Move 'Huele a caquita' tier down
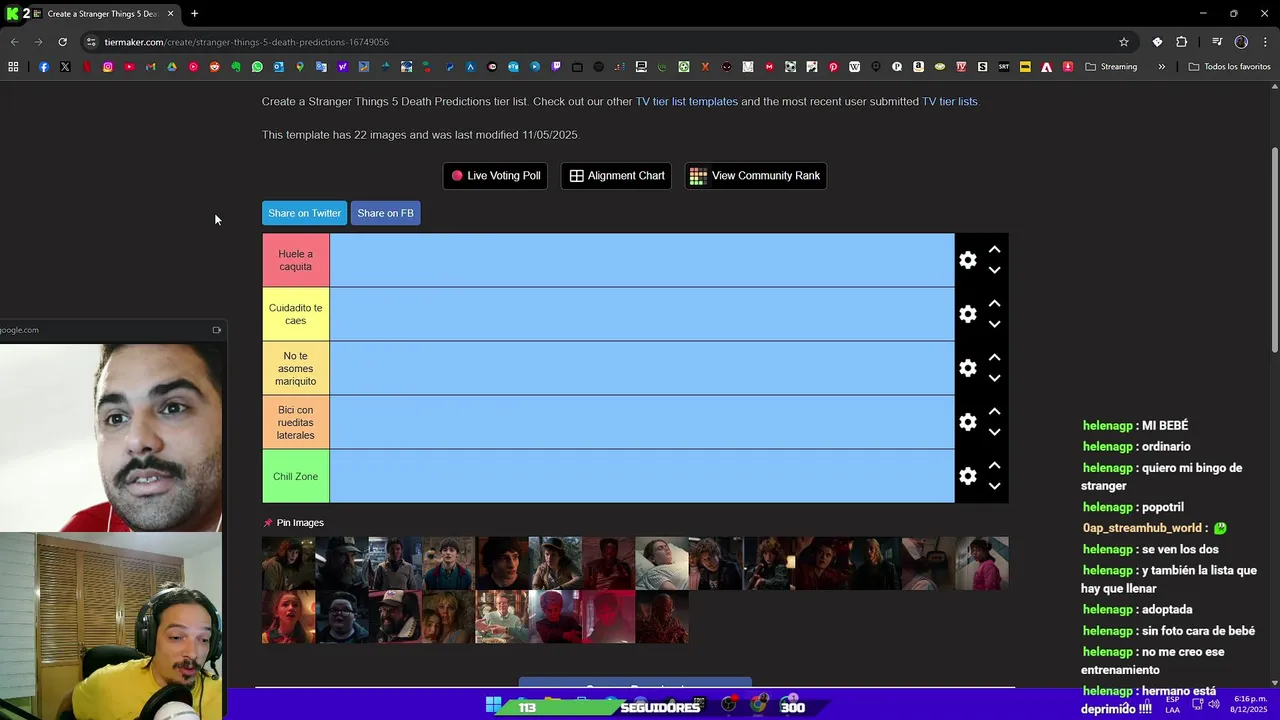Screen dimensions: 1280x720 tap(994, 270)
